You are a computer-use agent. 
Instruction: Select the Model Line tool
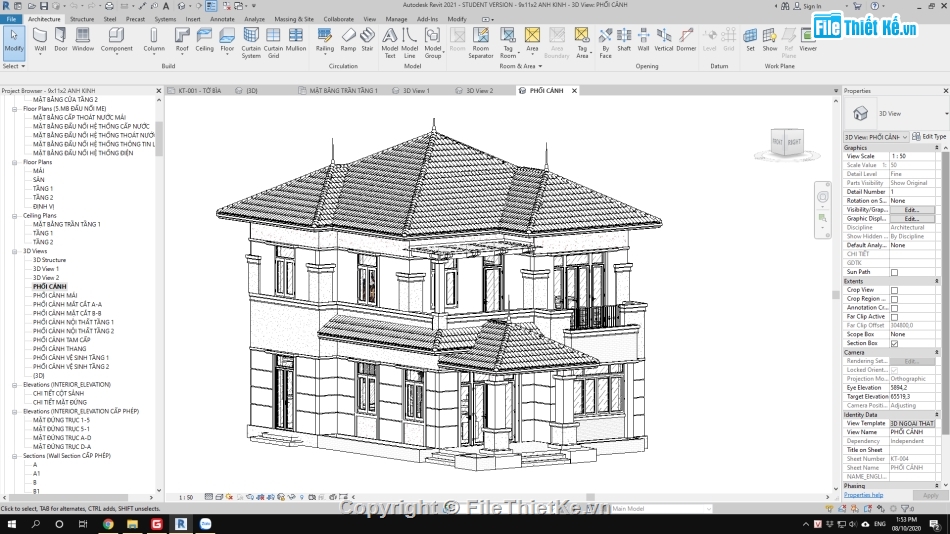410,43
